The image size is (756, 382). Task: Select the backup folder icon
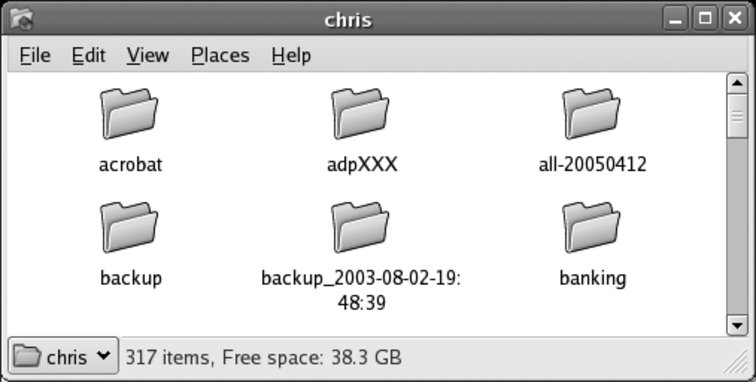129,228
